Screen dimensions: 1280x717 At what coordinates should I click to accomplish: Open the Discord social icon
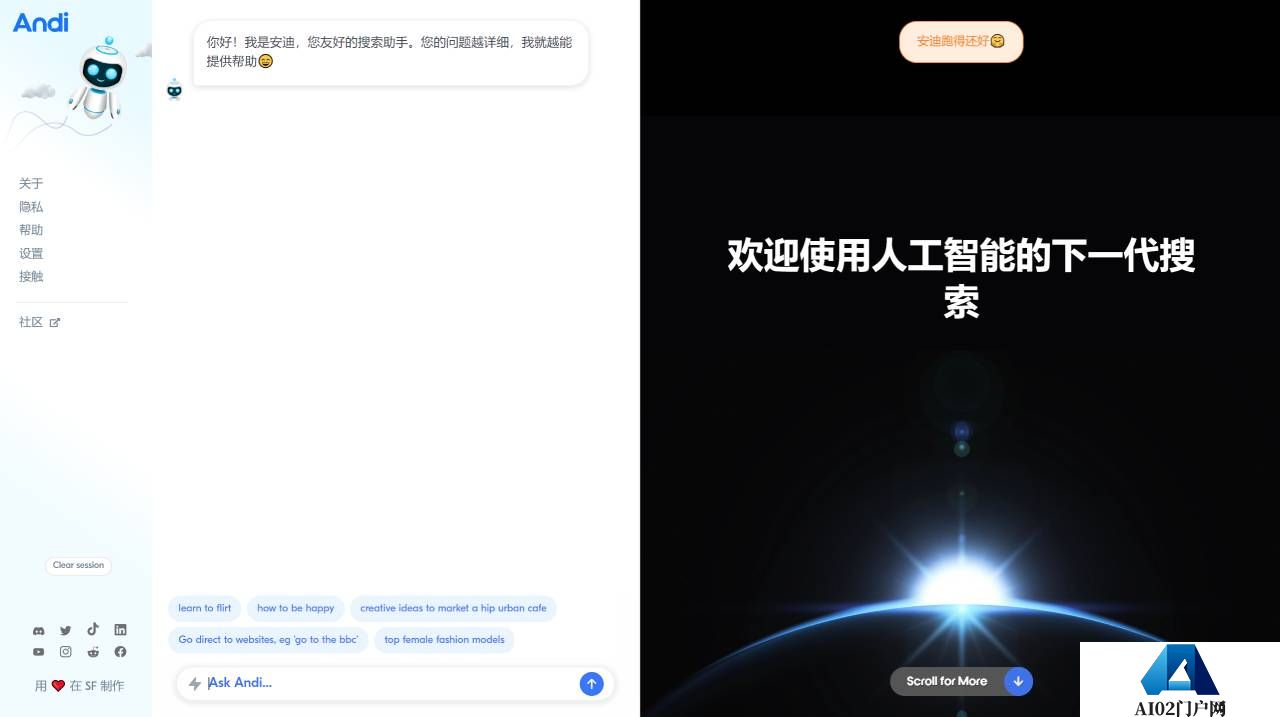pos(39,631)
